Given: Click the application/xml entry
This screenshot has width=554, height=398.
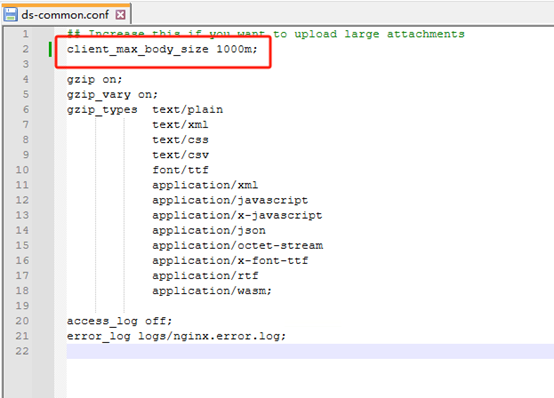Looking at the screenshot, I should click(205, 185).
